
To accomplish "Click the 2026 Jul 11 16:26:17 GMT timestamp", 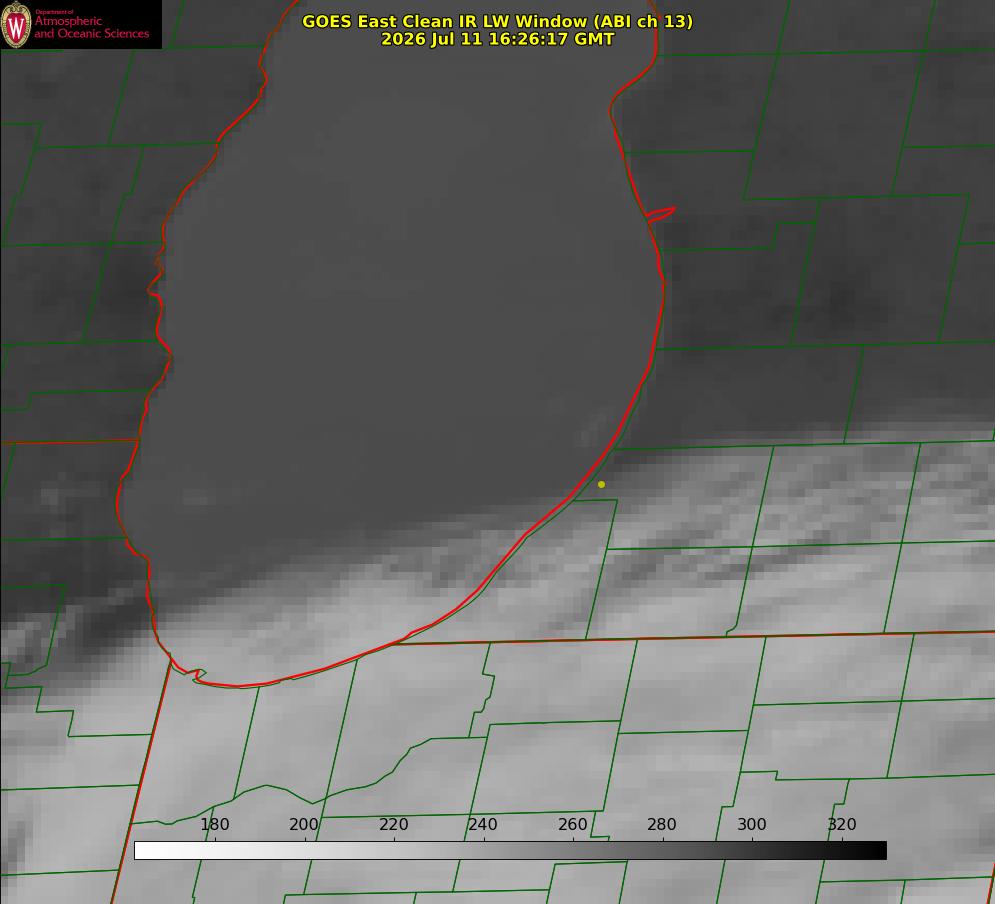I will pyautogui.click(x=498, y=39).
